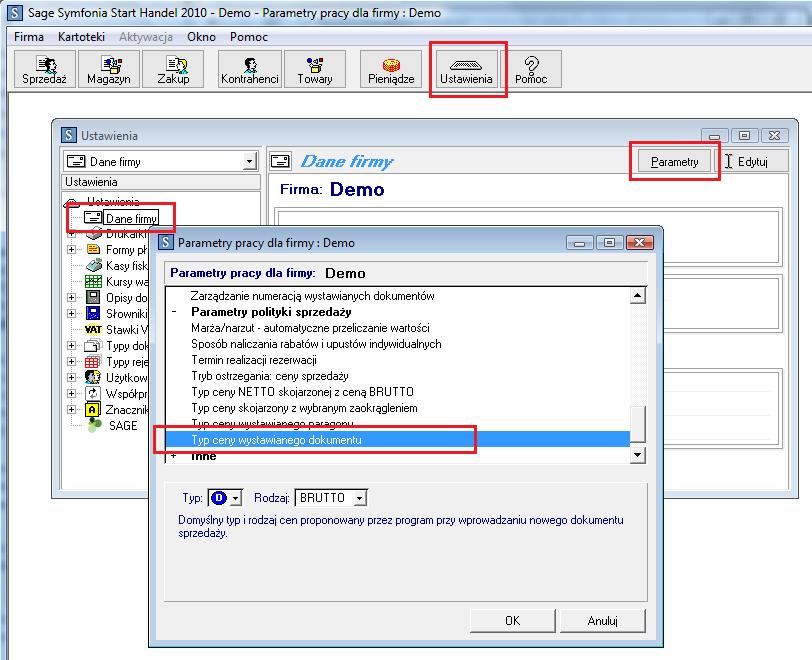
Task: Select Termin realizacji rezerwacji parameter
Action: (254, 360)
